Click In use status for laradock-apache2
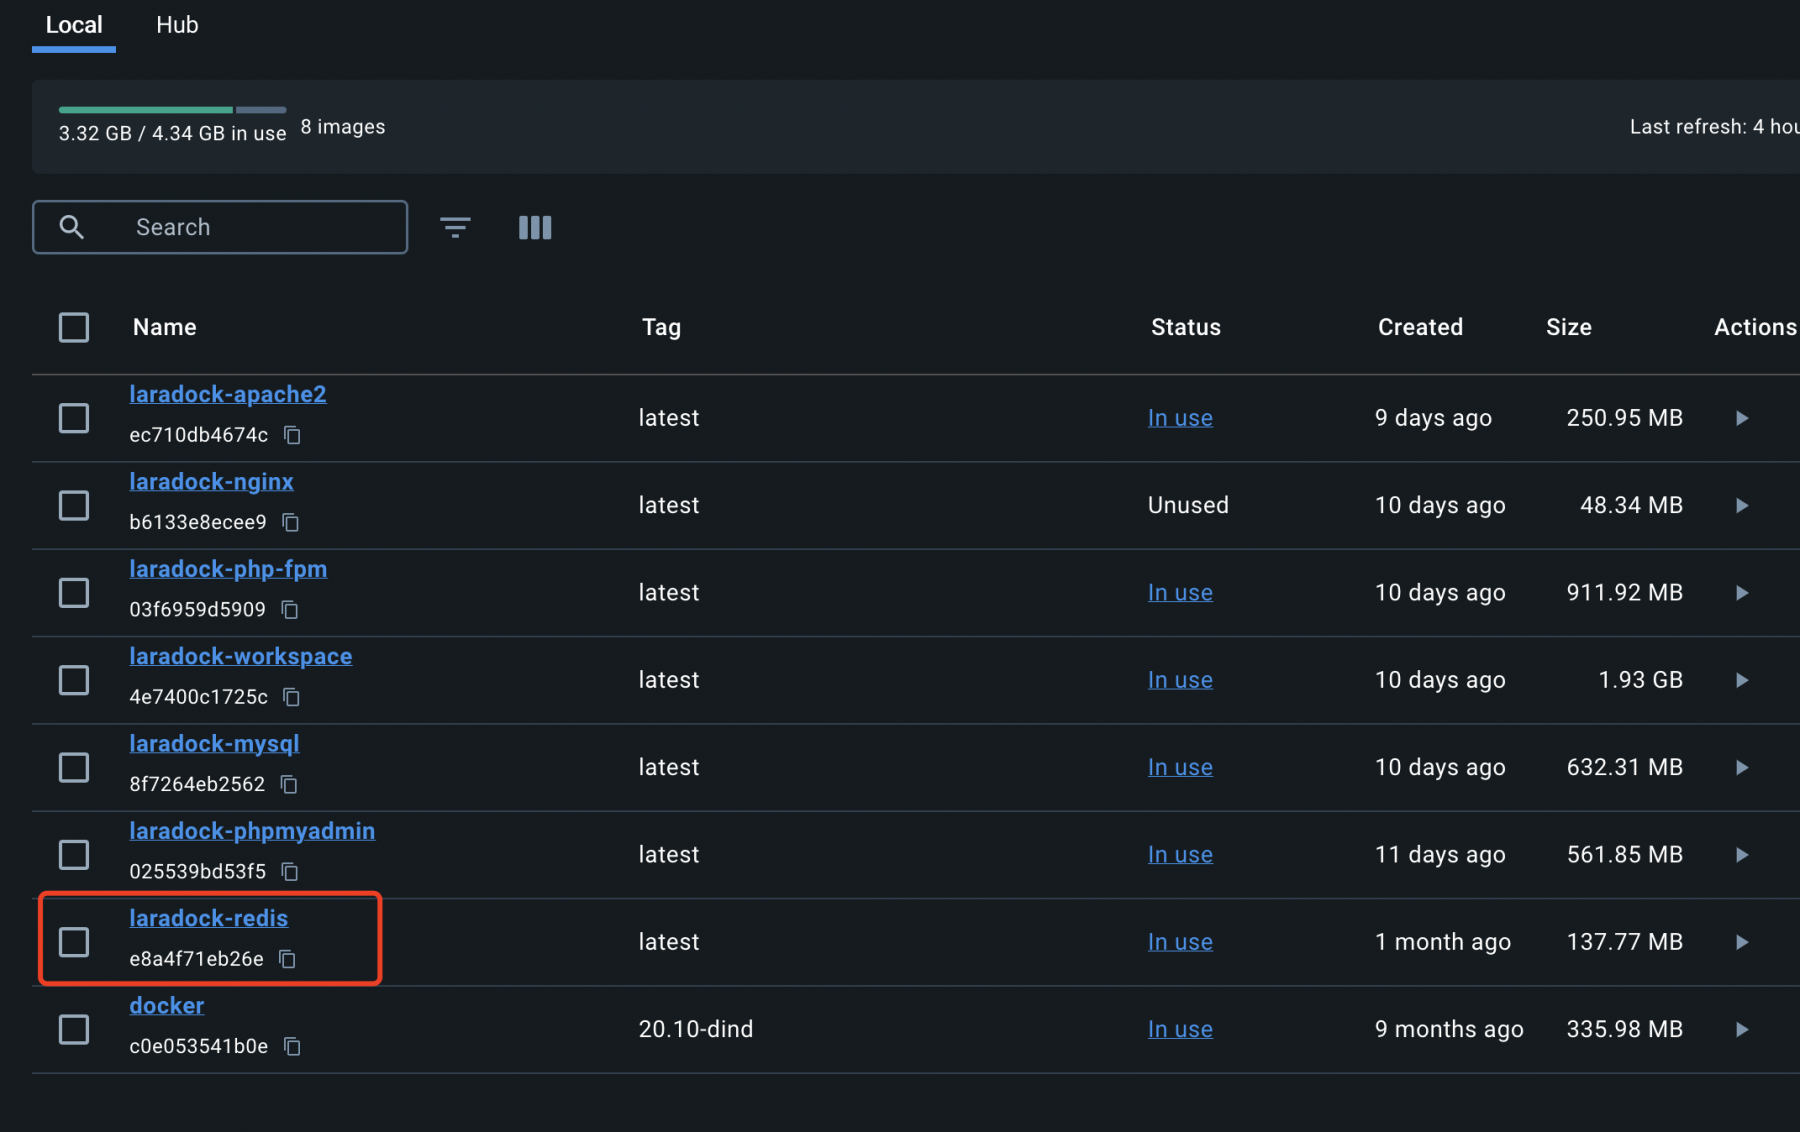Image resolution: width=1800 pixels, height=1132 pixels. click(1180, 418)
